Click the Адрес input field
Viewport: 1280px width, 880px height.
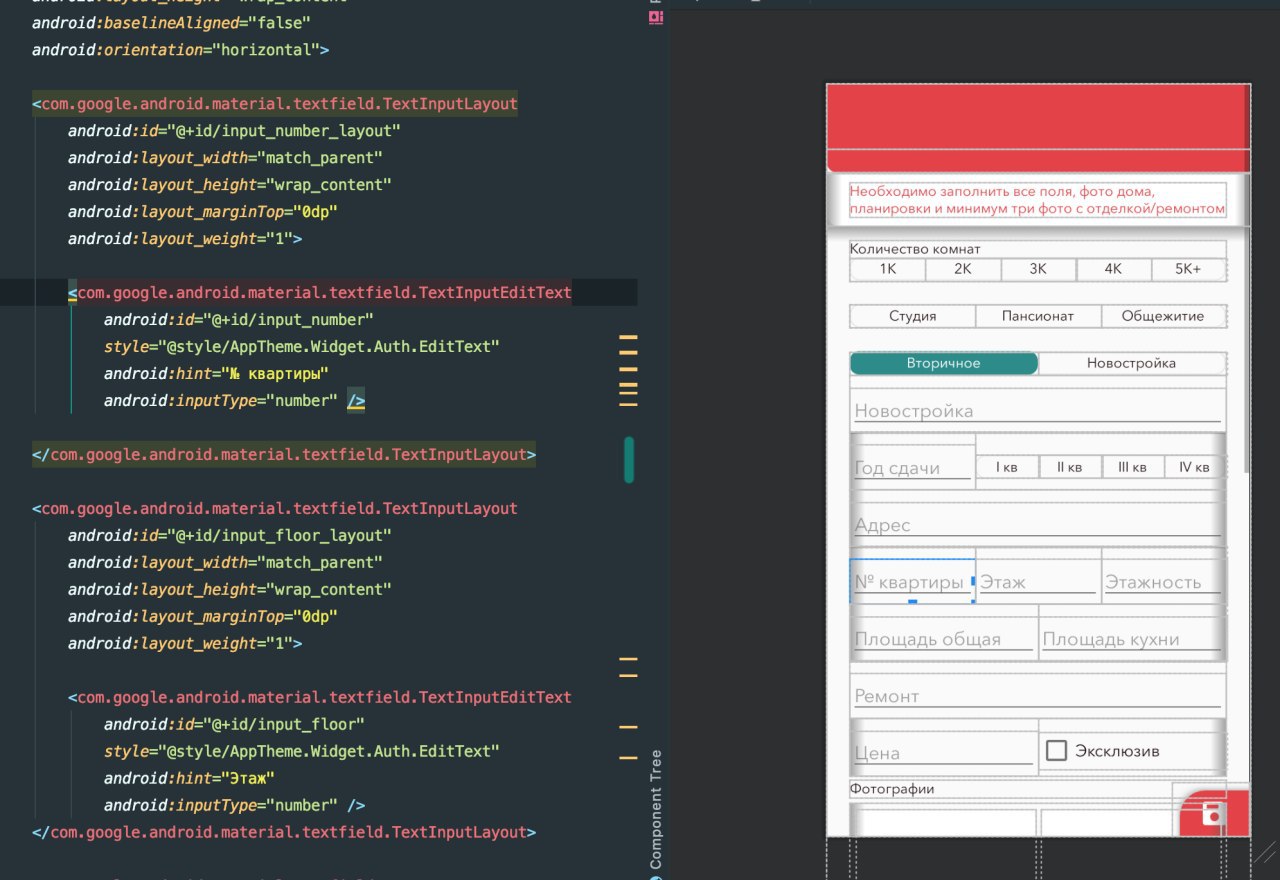1037,524
